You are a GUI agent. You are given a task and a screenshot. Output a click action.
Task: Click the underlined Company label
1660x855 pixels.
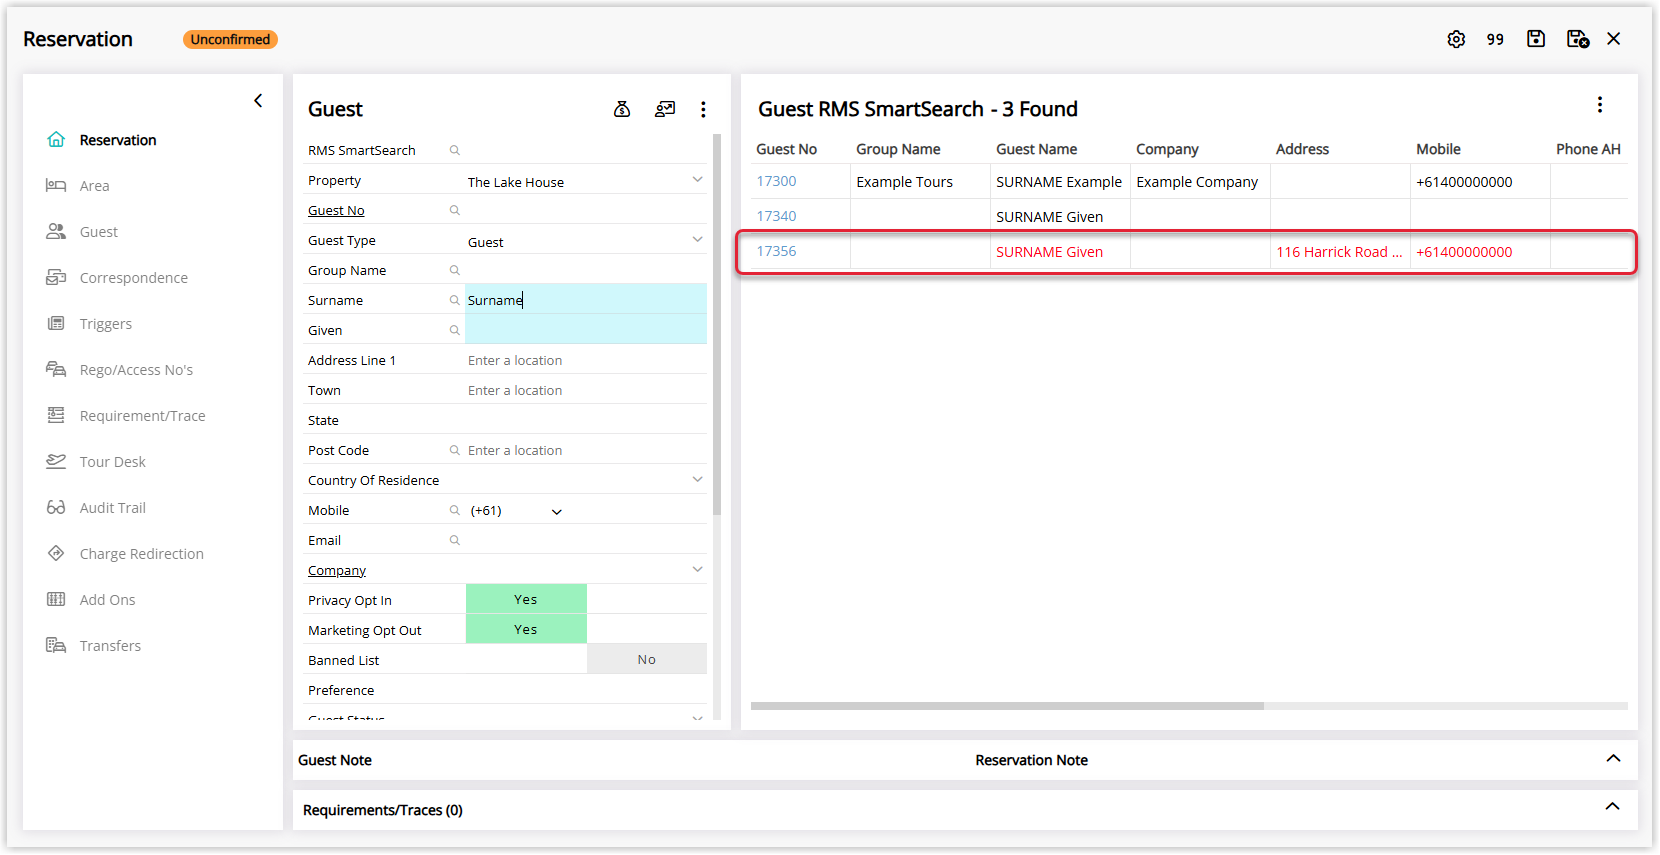click(337, 570)
